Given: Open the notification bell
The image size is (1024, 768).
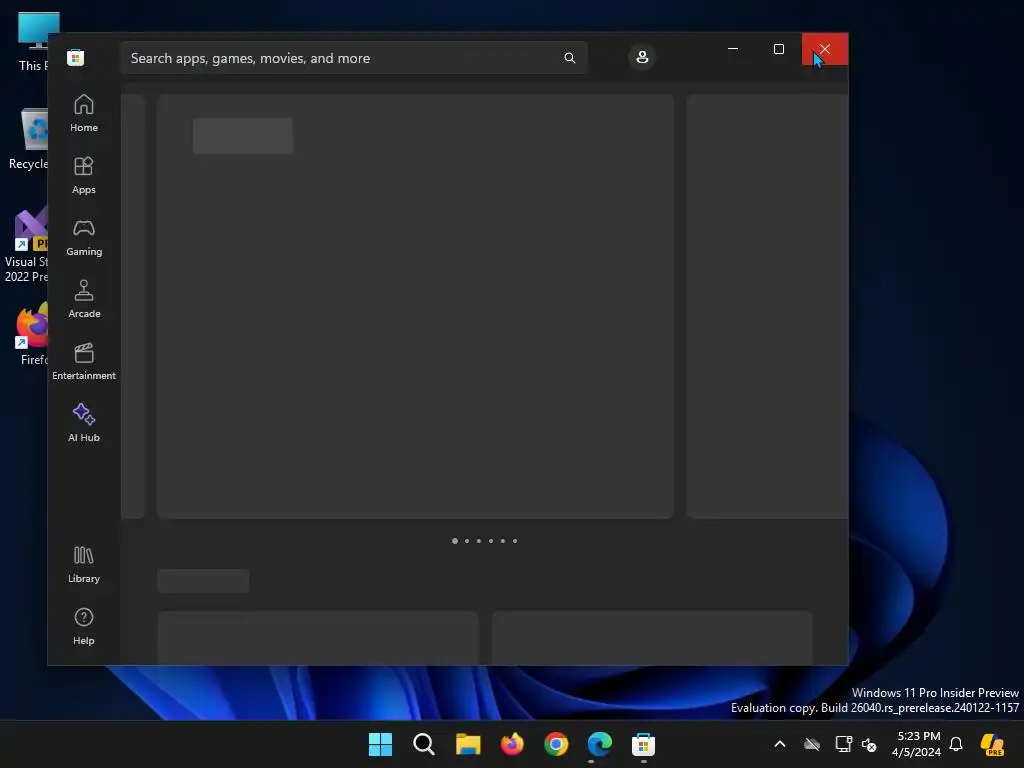Looking at the screenshot, I should (956, 744).
